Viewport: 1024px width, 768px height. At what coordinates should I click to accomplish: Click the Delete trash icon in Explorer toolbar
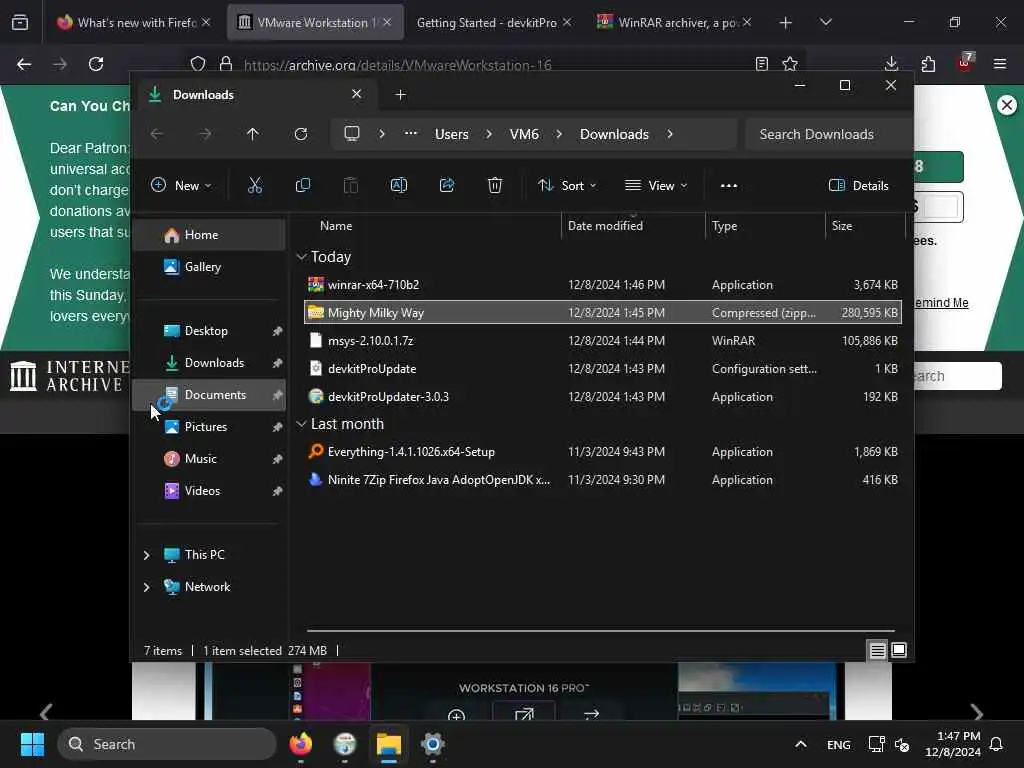tap(495, 185)
